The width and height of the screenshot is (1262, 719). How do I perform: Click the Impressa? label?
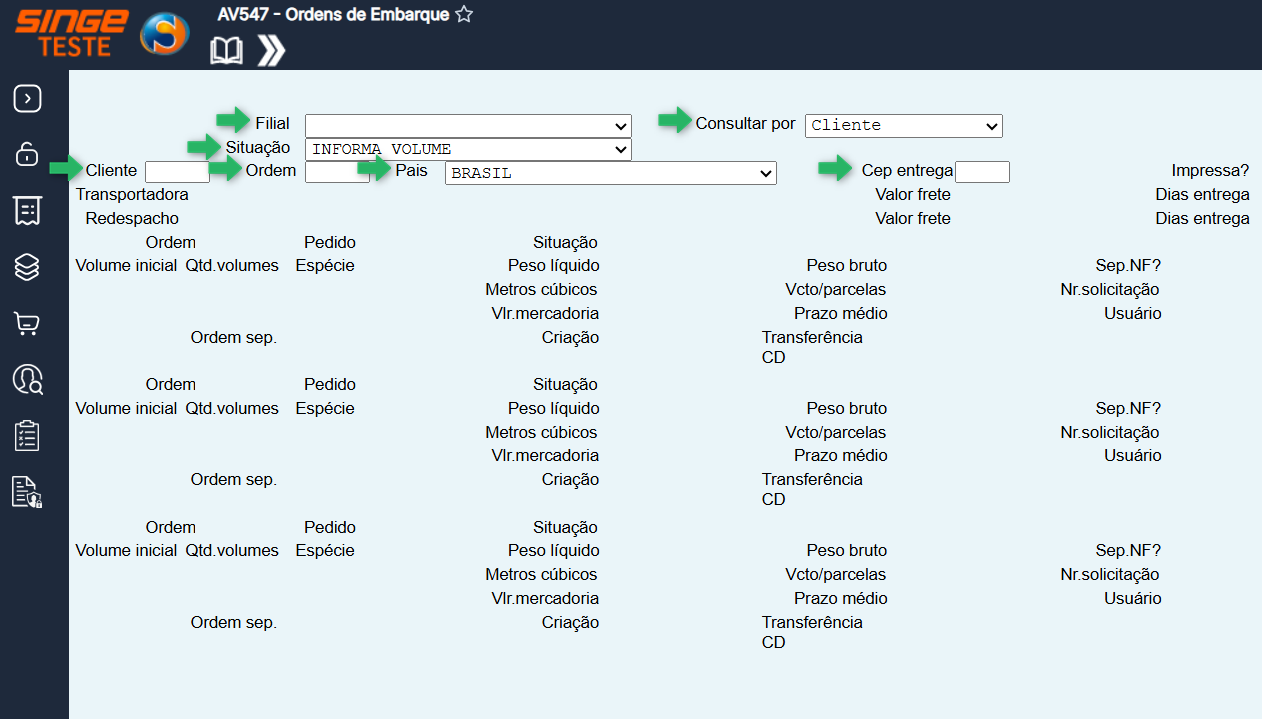(x=1211, y=171)
